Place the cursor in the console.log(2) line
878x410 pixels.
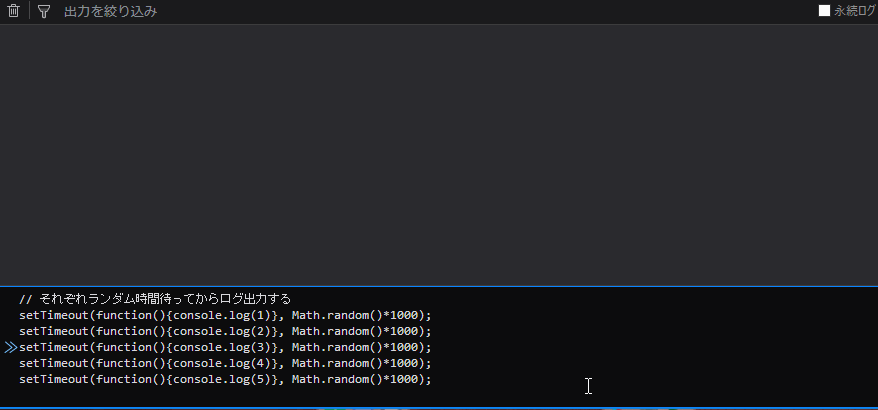[x=225, y=331]
